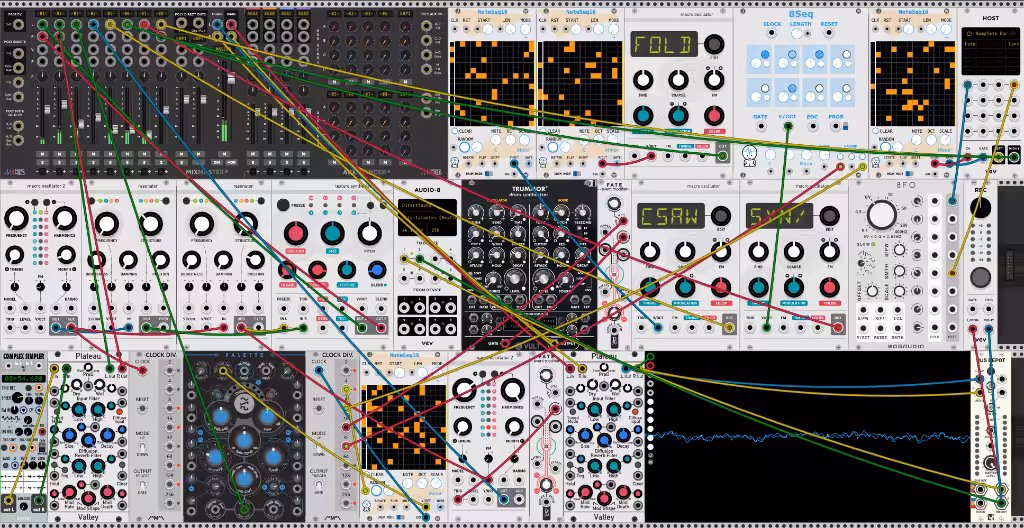The height and width of the screenshot is (528, 1024).
Task: Click the 8Seq CLOCK input jack
Action: 773,33
